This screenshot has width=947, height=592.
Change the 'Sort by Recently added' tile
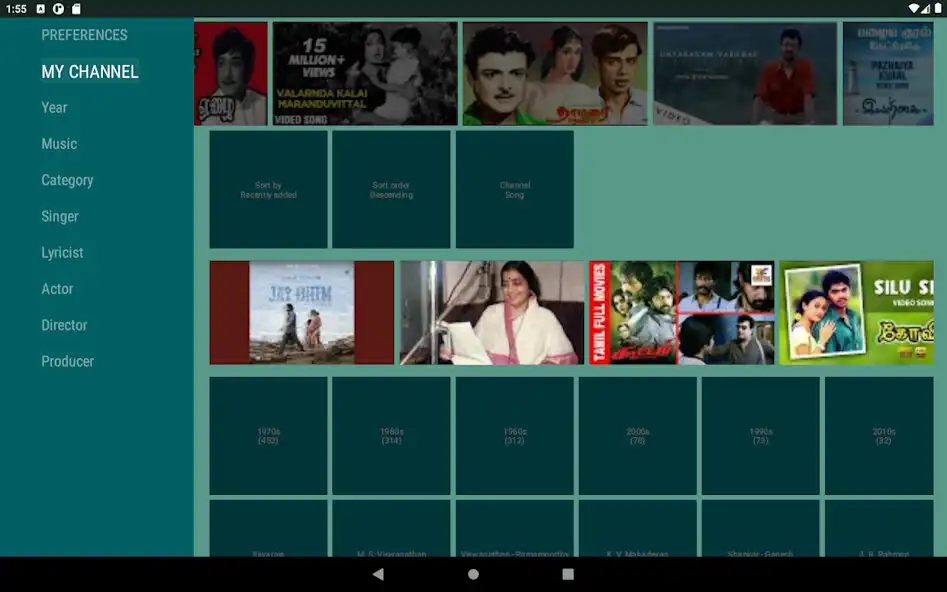(268, 190)
